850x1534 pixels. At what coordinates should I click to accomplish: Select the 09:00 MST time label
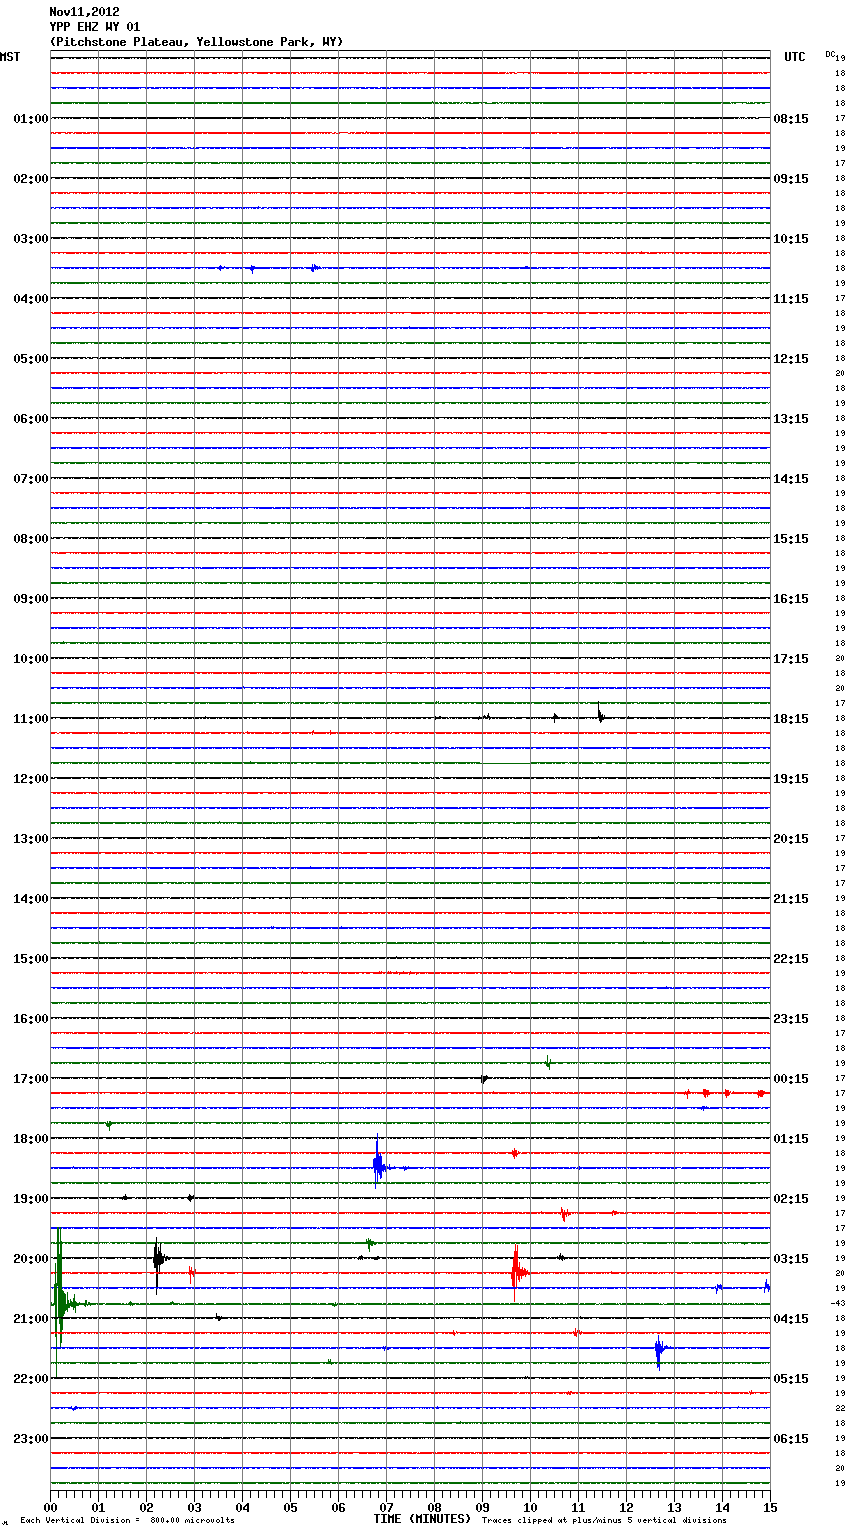30,599
